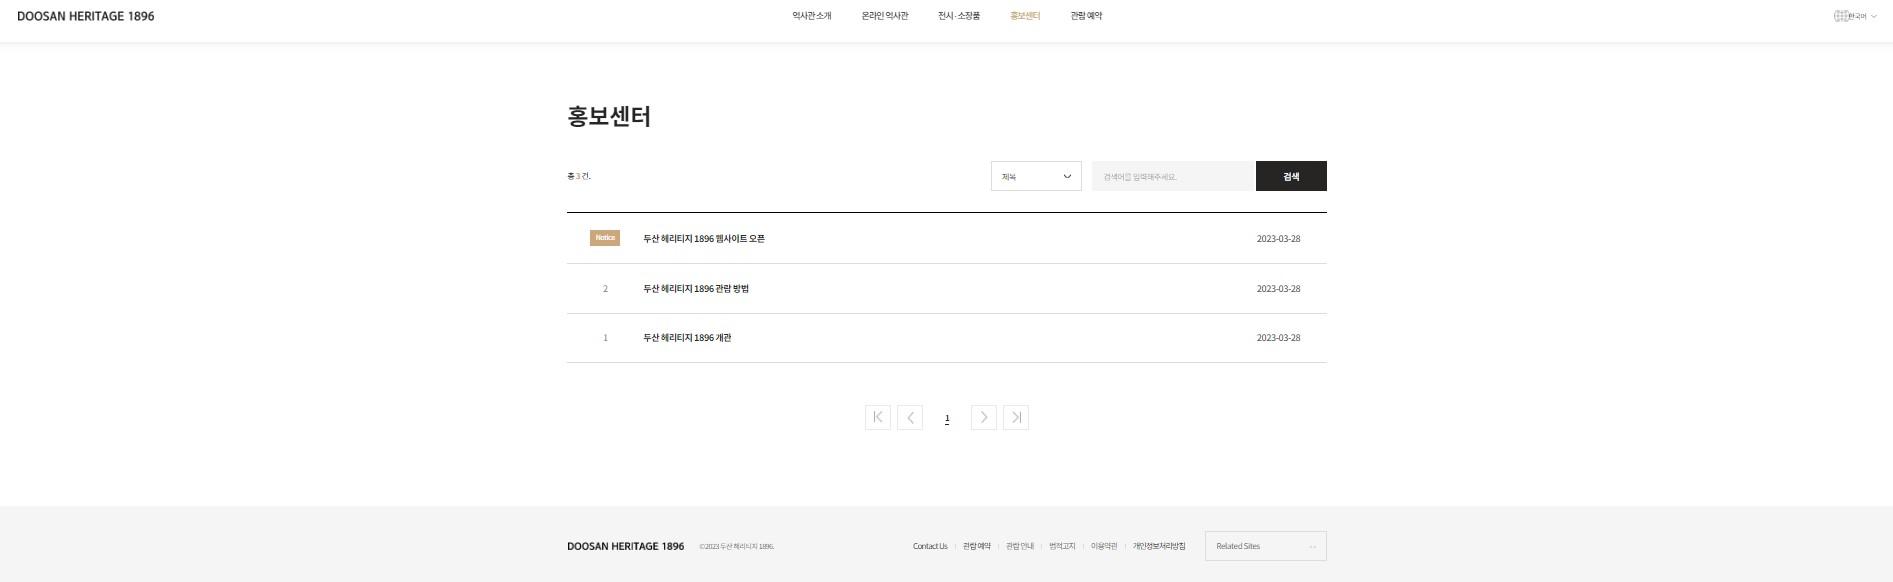Select the 전시·소장품 menu item

(959, 16)
